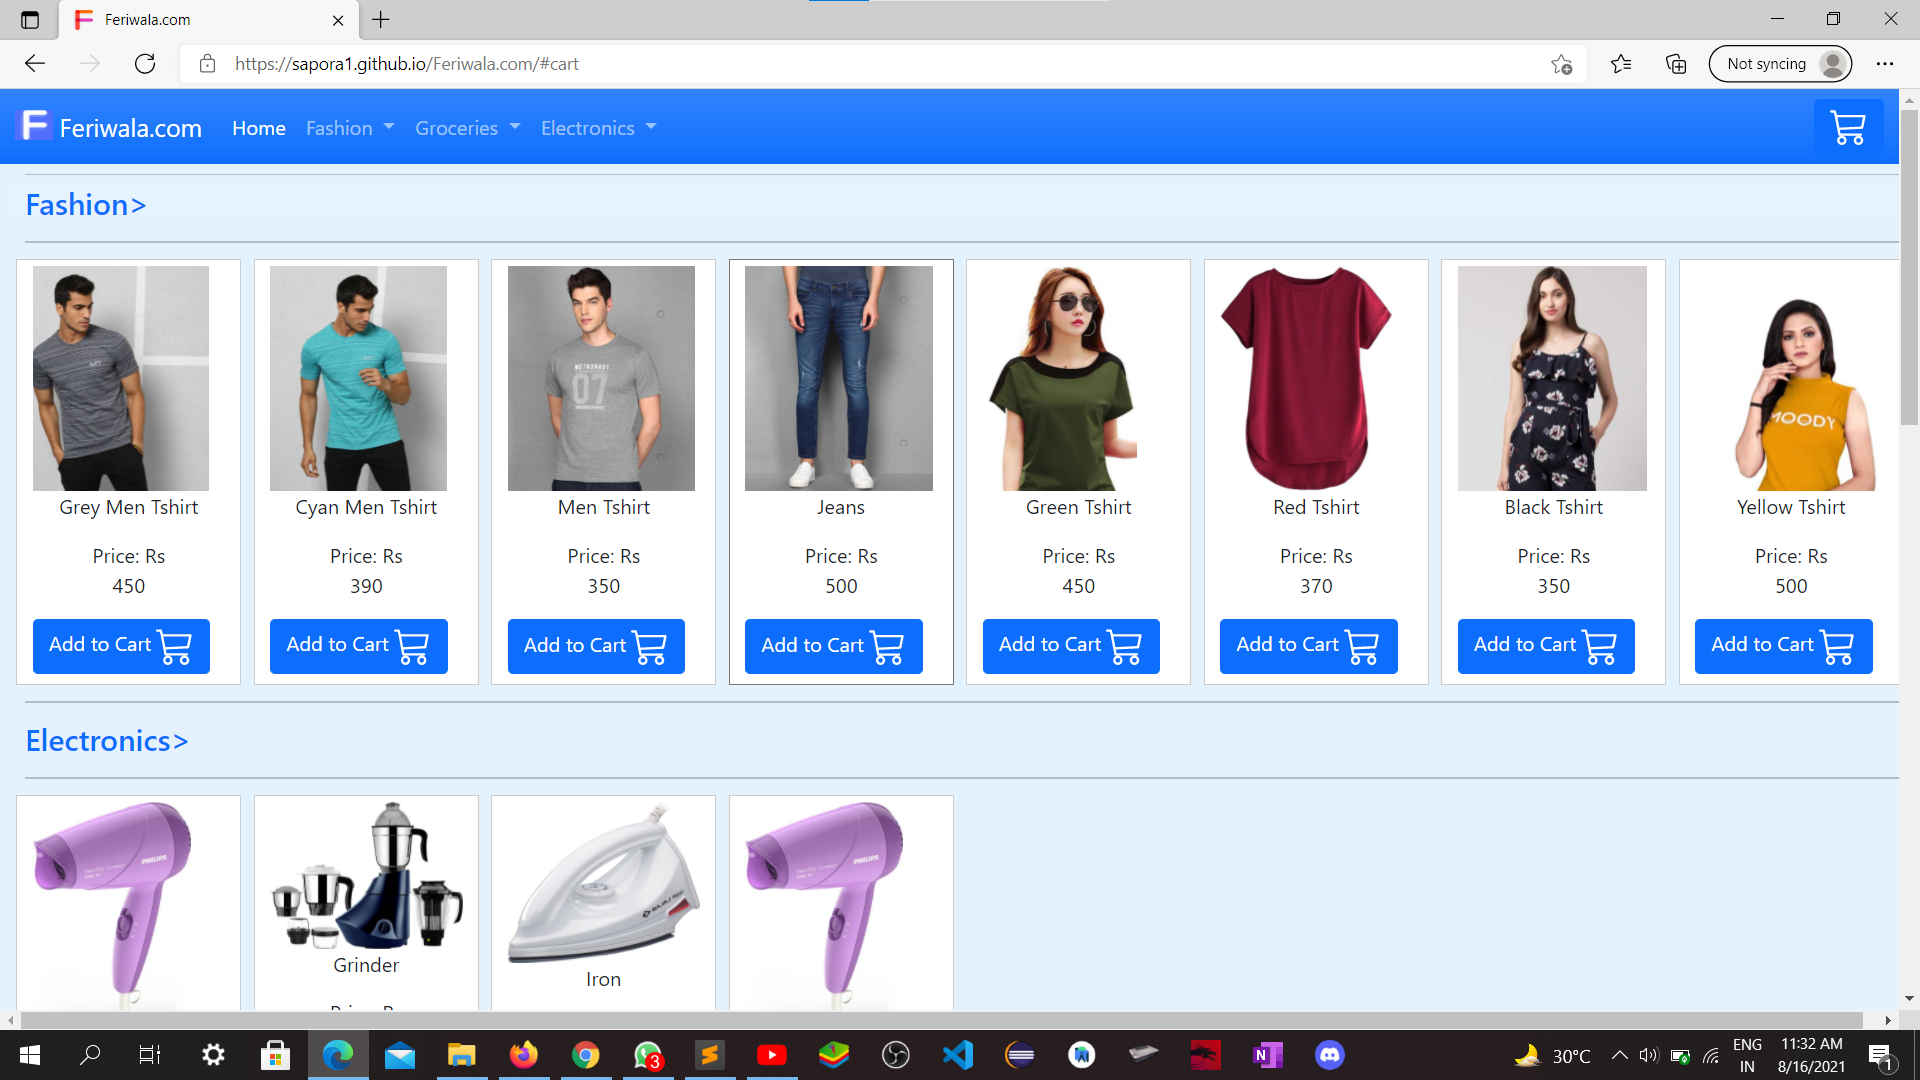Add the Red Tshirt to cart
The height and width of the screenshot is (1080, 1920).
[1308, 646]
